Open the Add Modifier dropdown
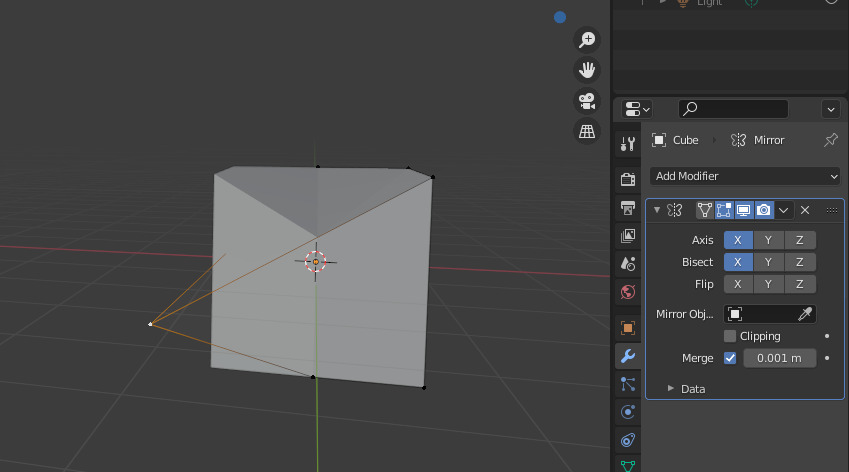849x472 pixels. coord(745,176)
